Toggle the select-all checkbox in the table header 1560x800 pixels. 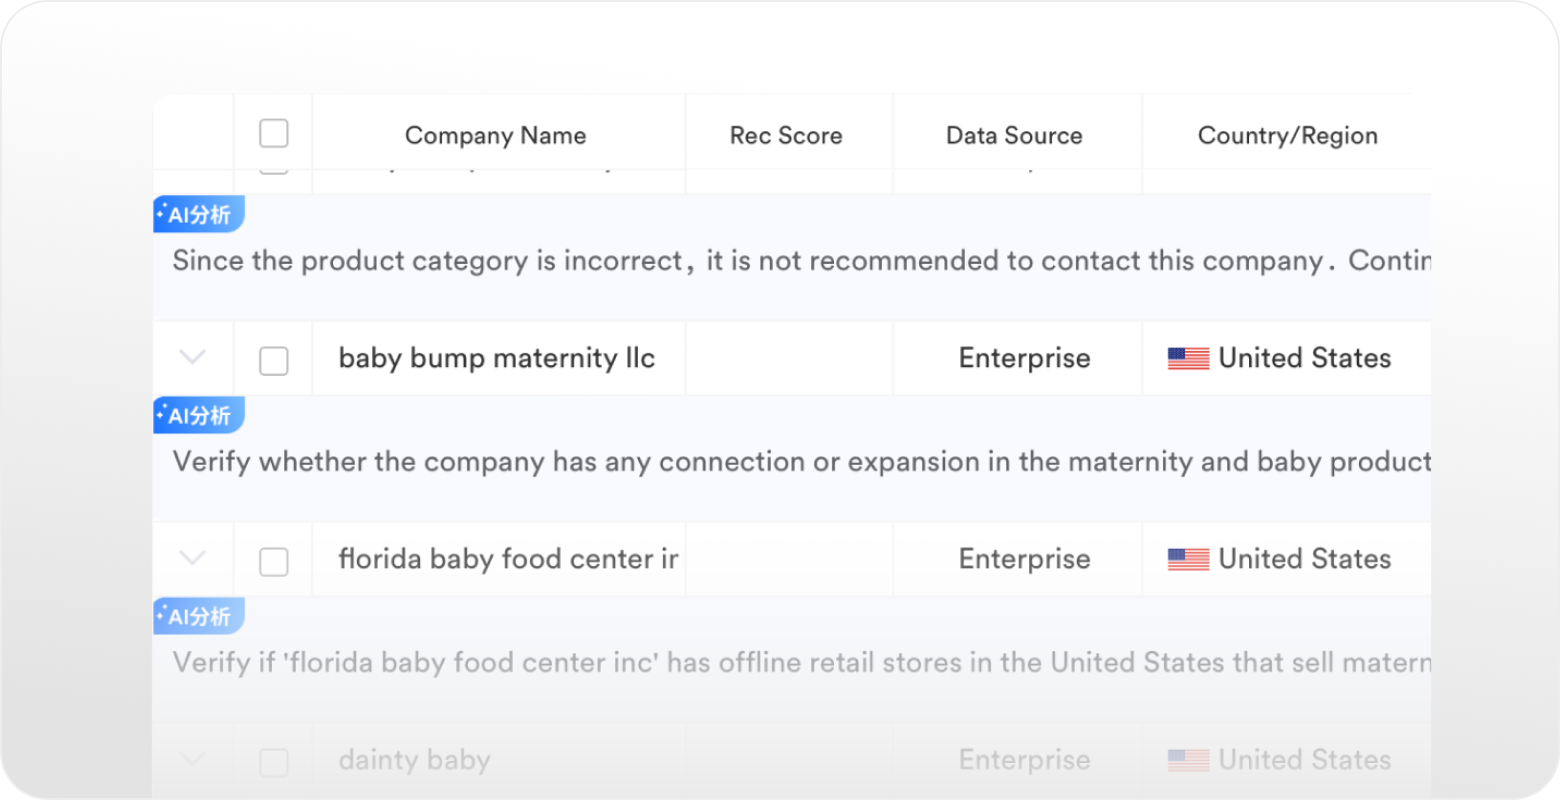[274, 133]
